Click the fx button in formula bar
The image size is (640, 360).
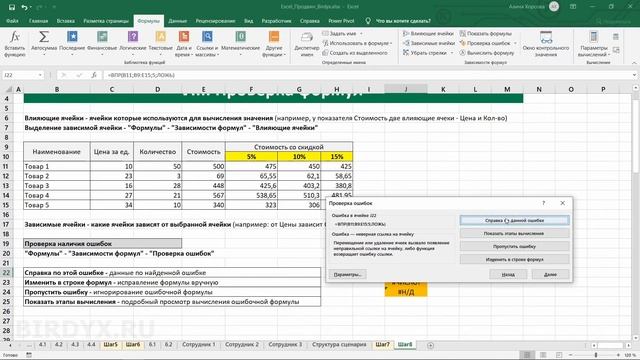pos(94,75)
